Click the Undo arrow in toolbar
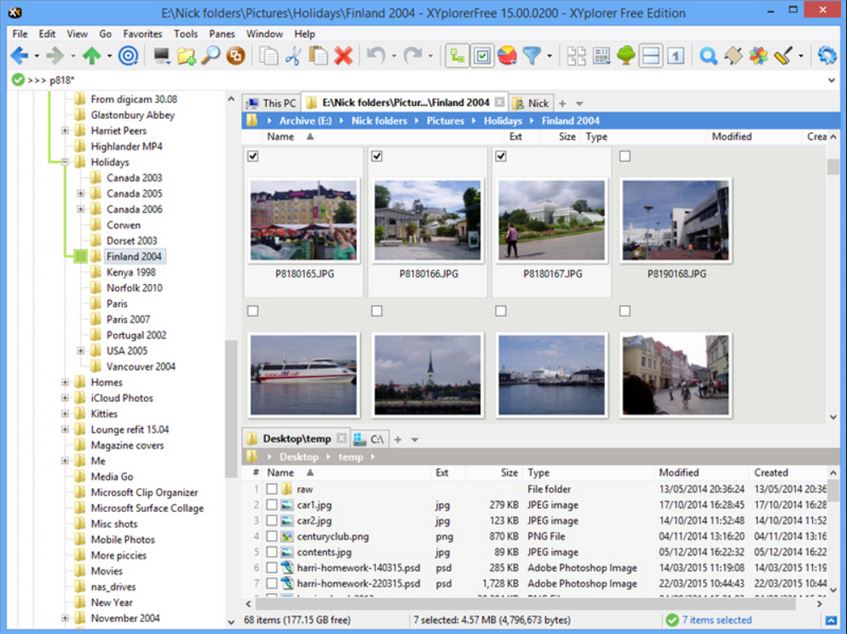The width and height of the screenshot is (847, 634). 375,56
